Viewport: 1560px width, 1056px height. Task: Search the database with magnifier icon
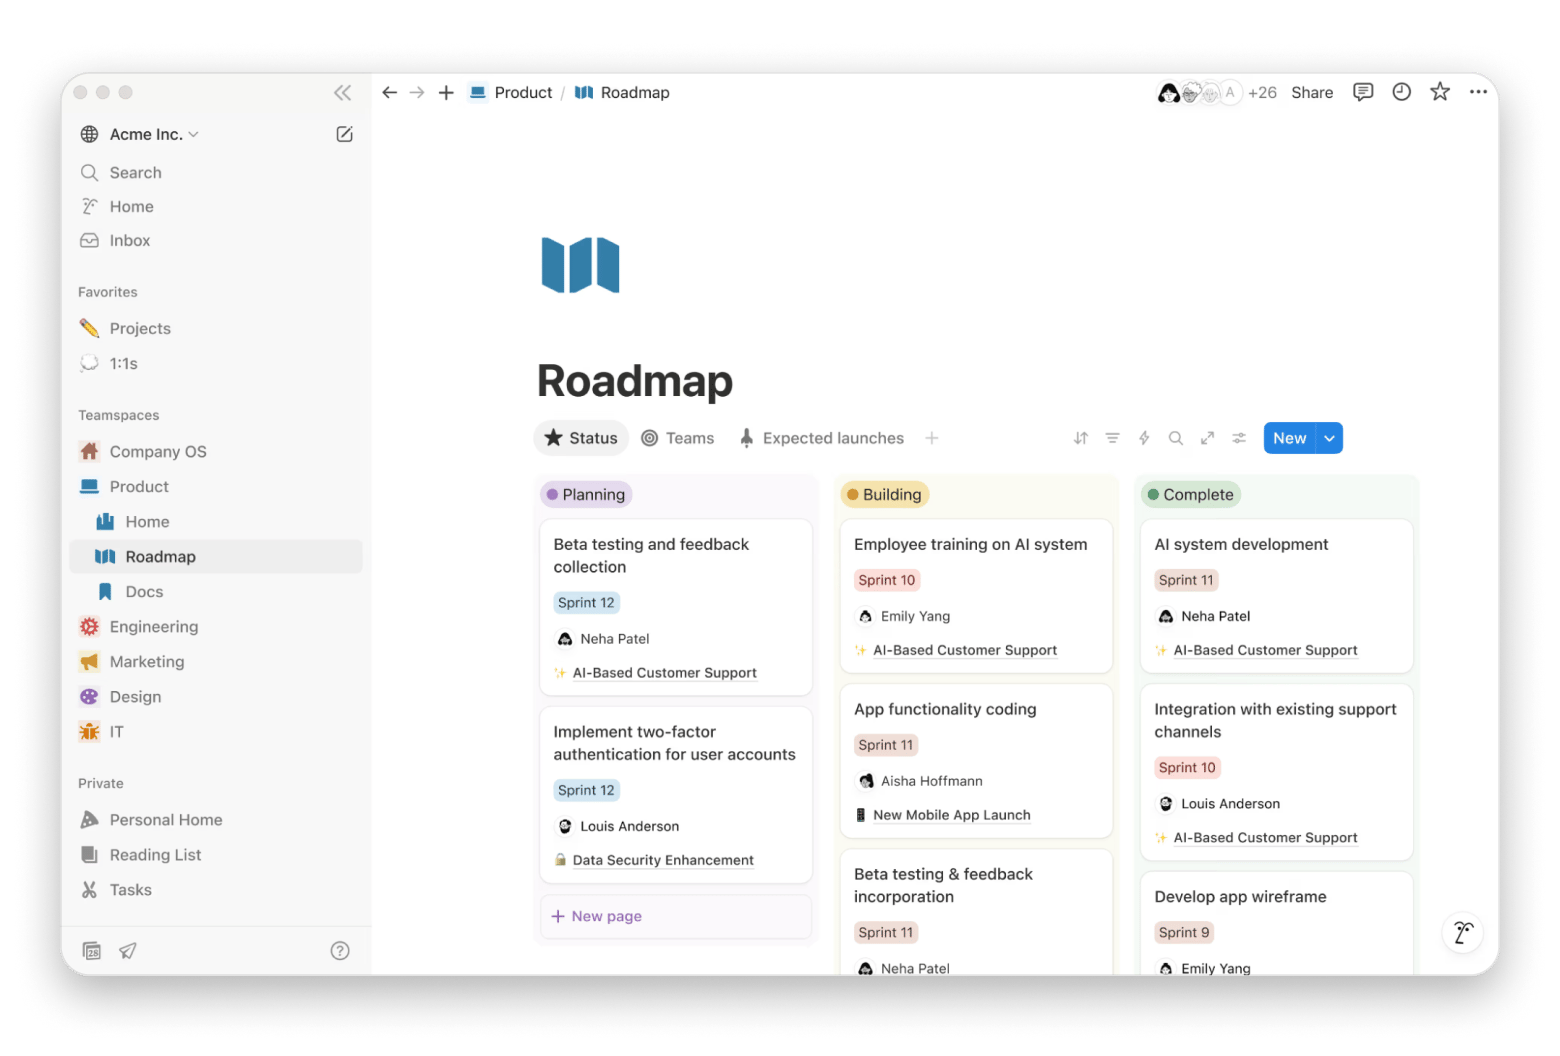point(1176,438)
